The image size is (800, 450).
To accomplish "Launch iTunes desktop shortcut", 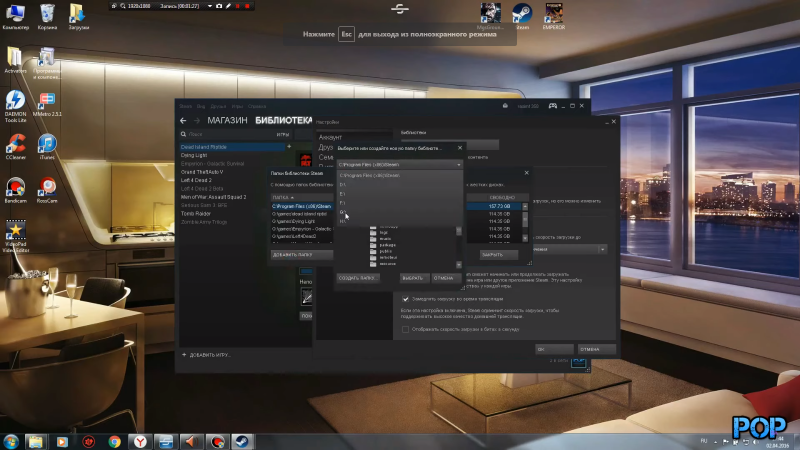I will coord(47,147).
